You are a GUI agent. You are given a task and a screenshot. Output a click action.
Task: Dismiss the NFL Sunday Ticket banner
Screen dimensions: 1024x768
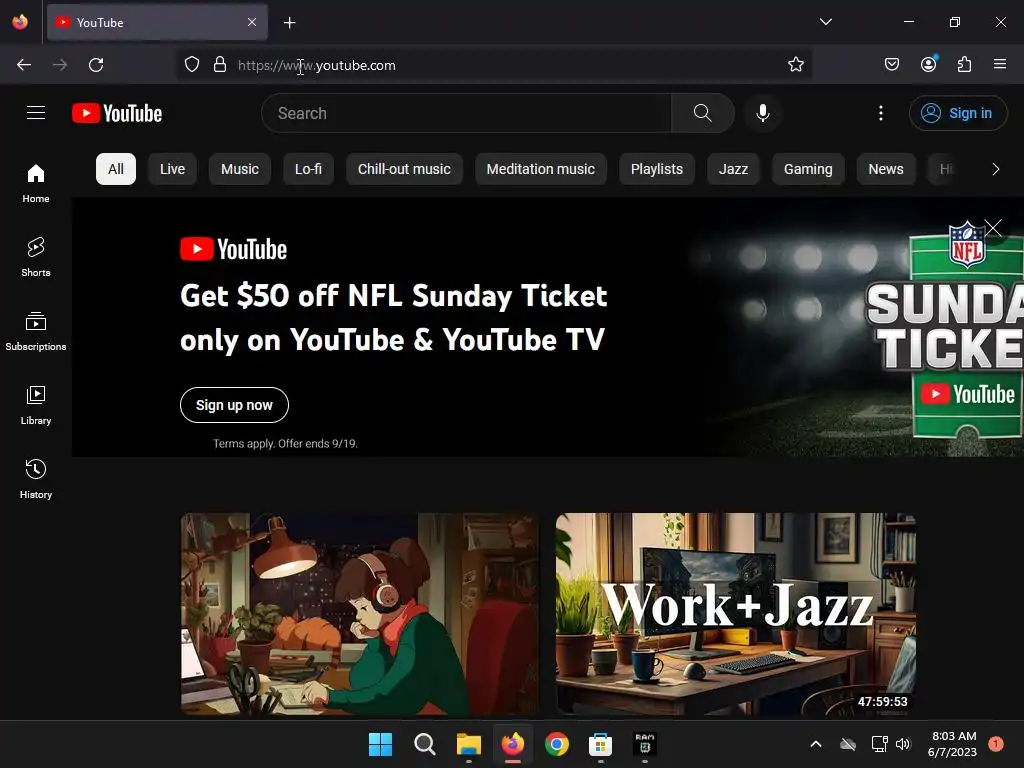pyautogui.click(x=993, y=228)
